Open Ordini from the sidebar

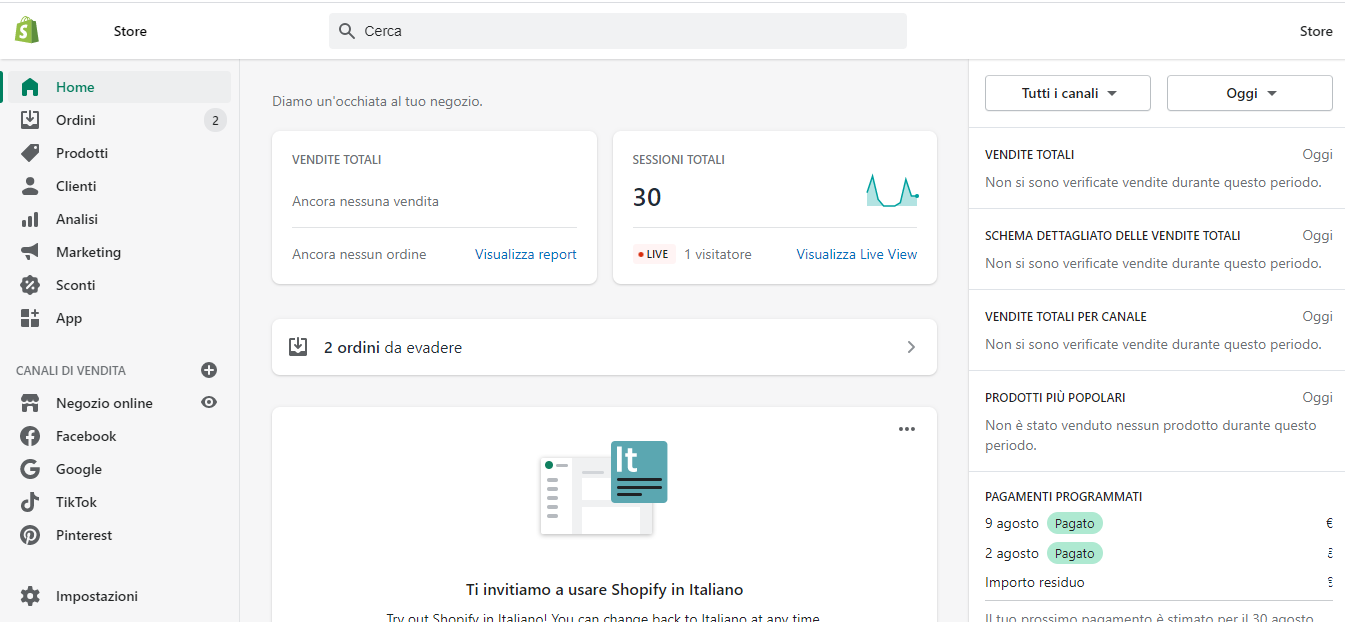coord(75,120)
